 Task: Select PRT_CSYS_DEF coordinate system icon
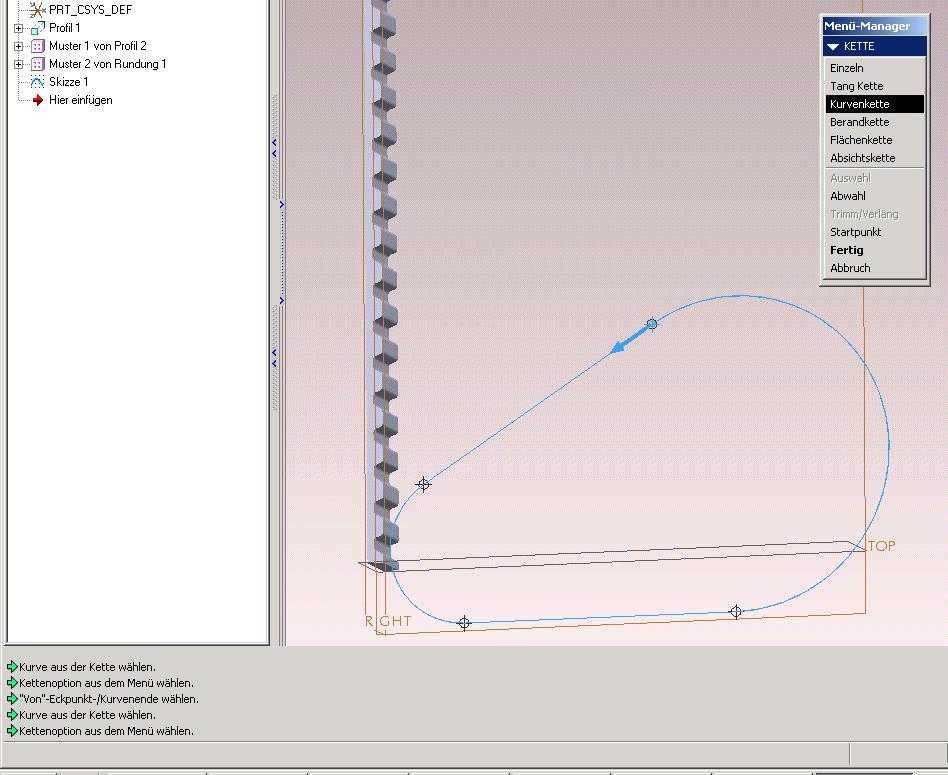[x=37, y=10]
